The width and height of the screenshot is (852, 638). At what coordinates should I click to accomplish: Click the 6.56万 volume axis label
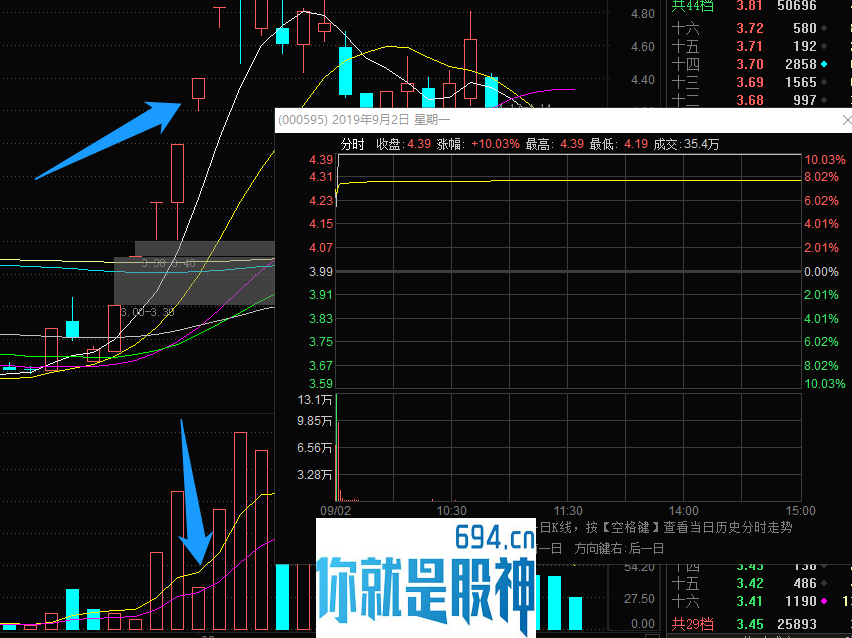tap(315, 448)
